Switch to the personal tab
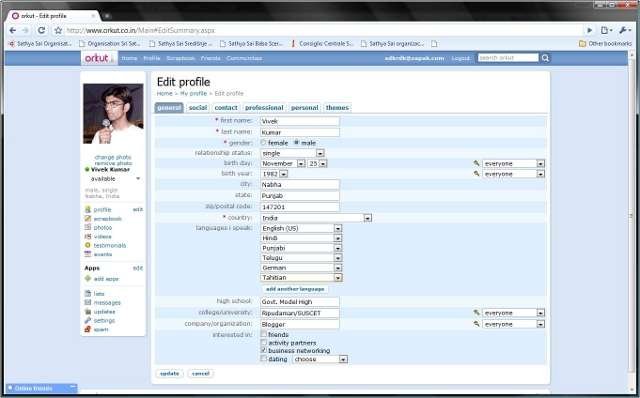Viewport: 640px width, 398px height. (304, 107)
